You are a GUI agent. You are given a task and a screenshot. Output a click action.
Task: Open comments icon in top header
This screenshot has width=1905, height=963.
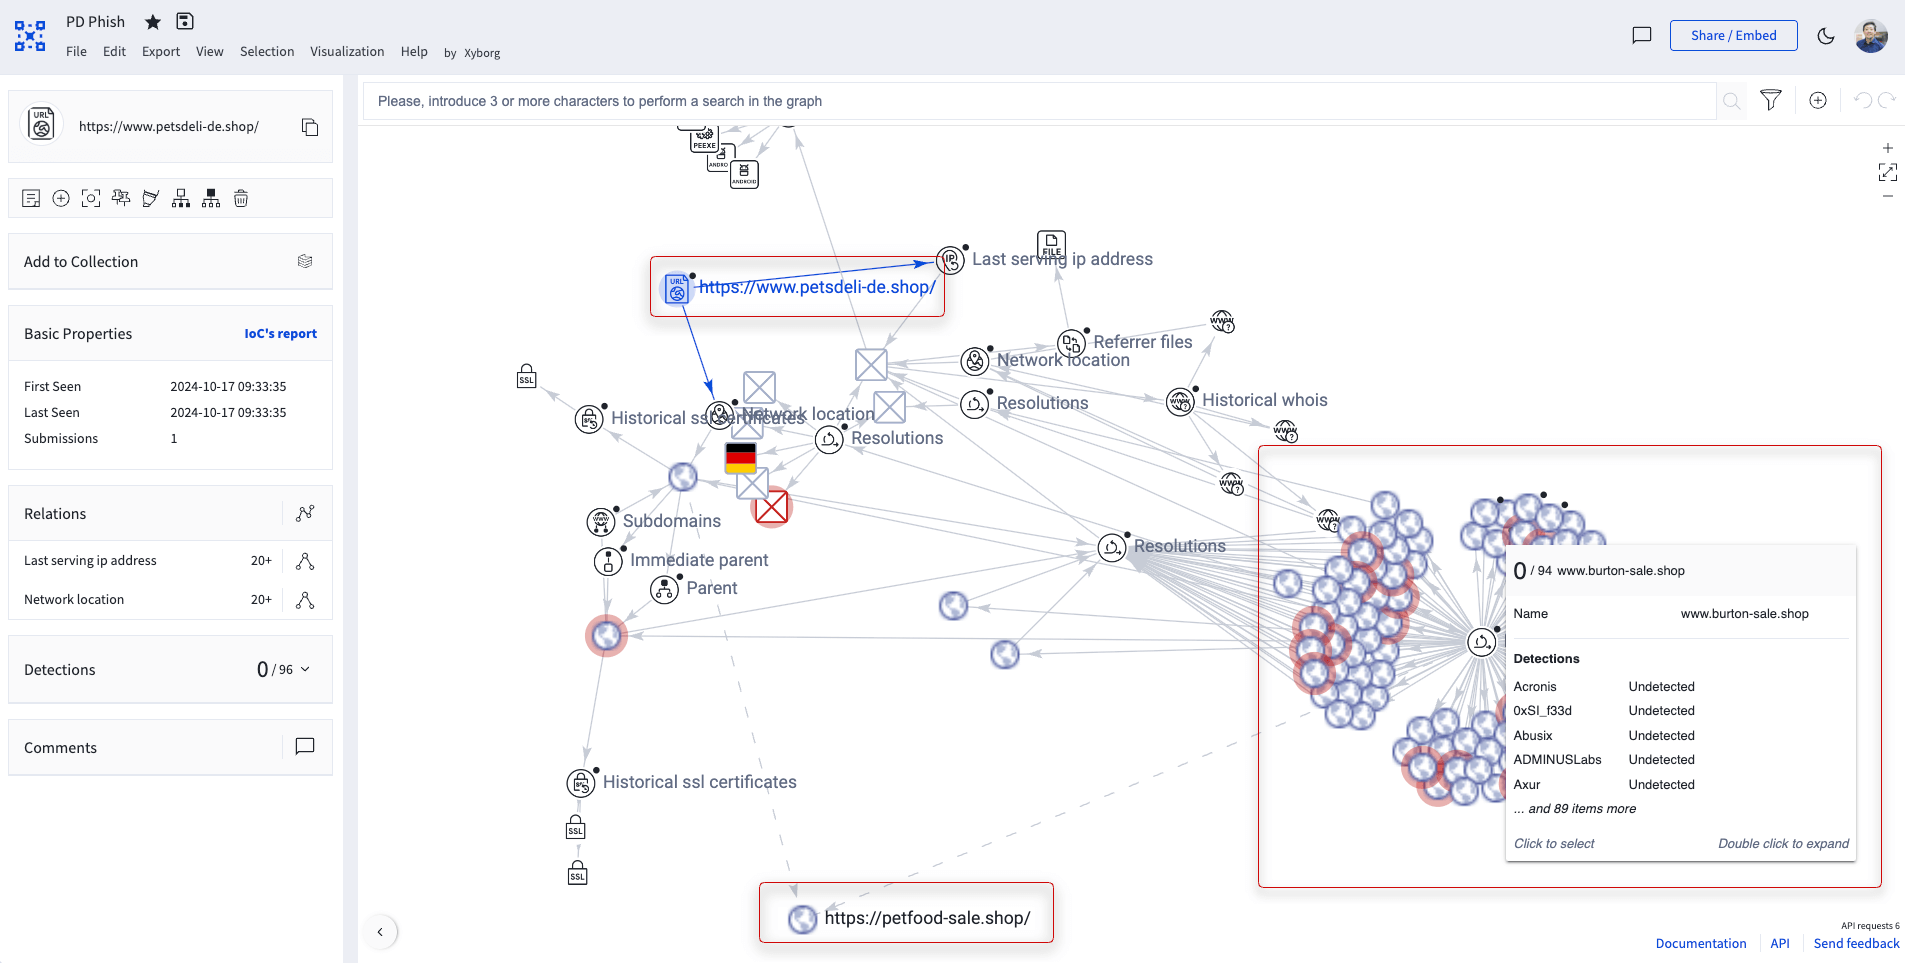click(1642, 36)
